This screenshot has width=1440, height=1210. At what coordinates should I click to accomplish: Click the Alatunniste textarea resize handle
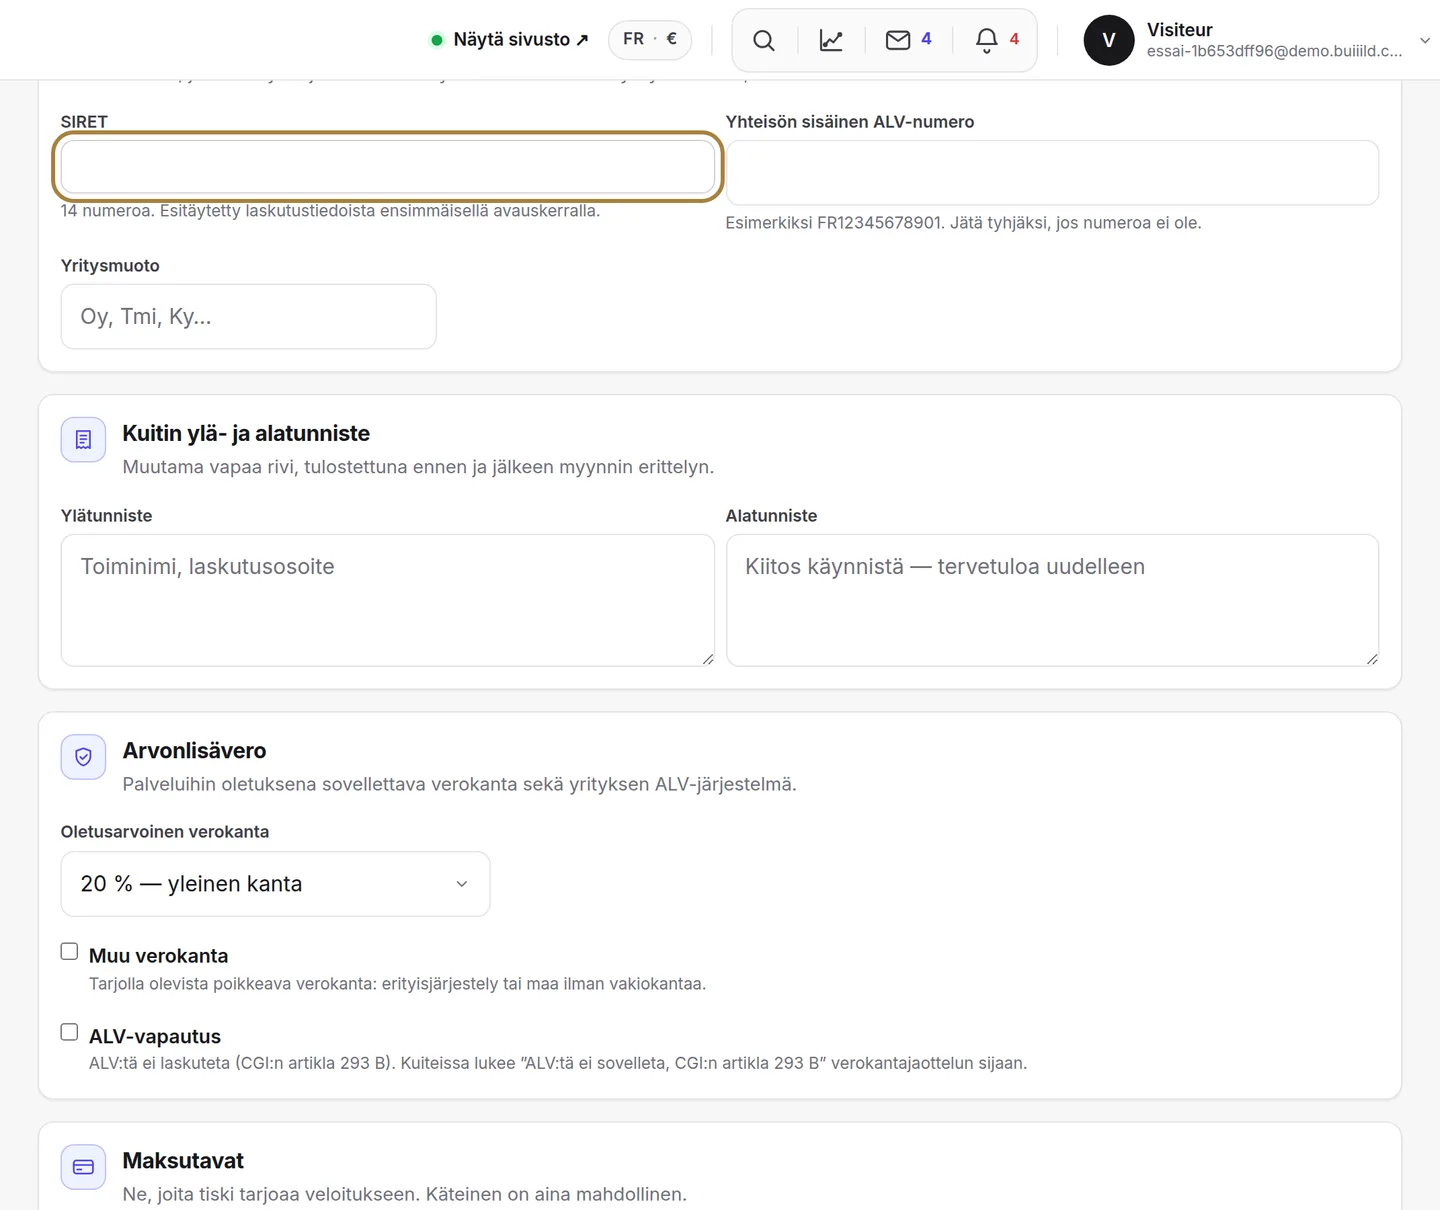click(x=1372, y=659)
